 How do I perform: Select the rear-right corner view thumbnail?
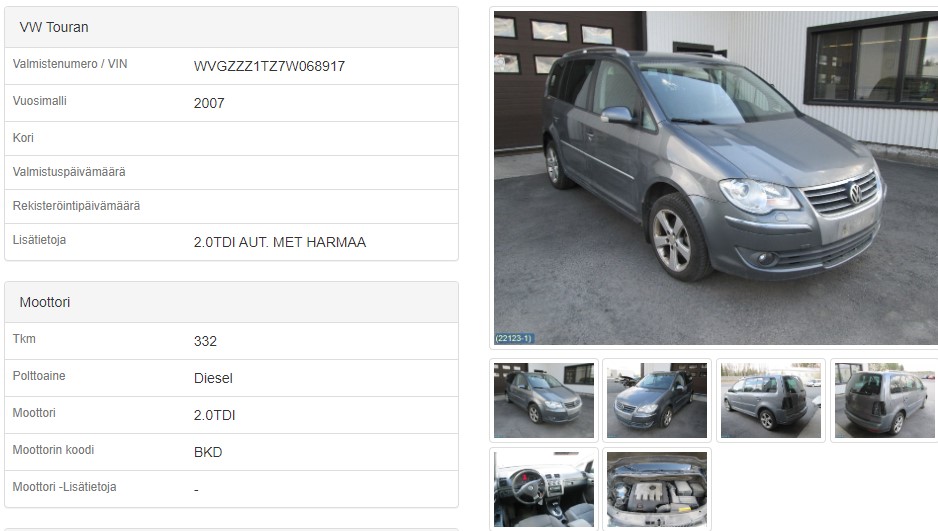[884, 400]
